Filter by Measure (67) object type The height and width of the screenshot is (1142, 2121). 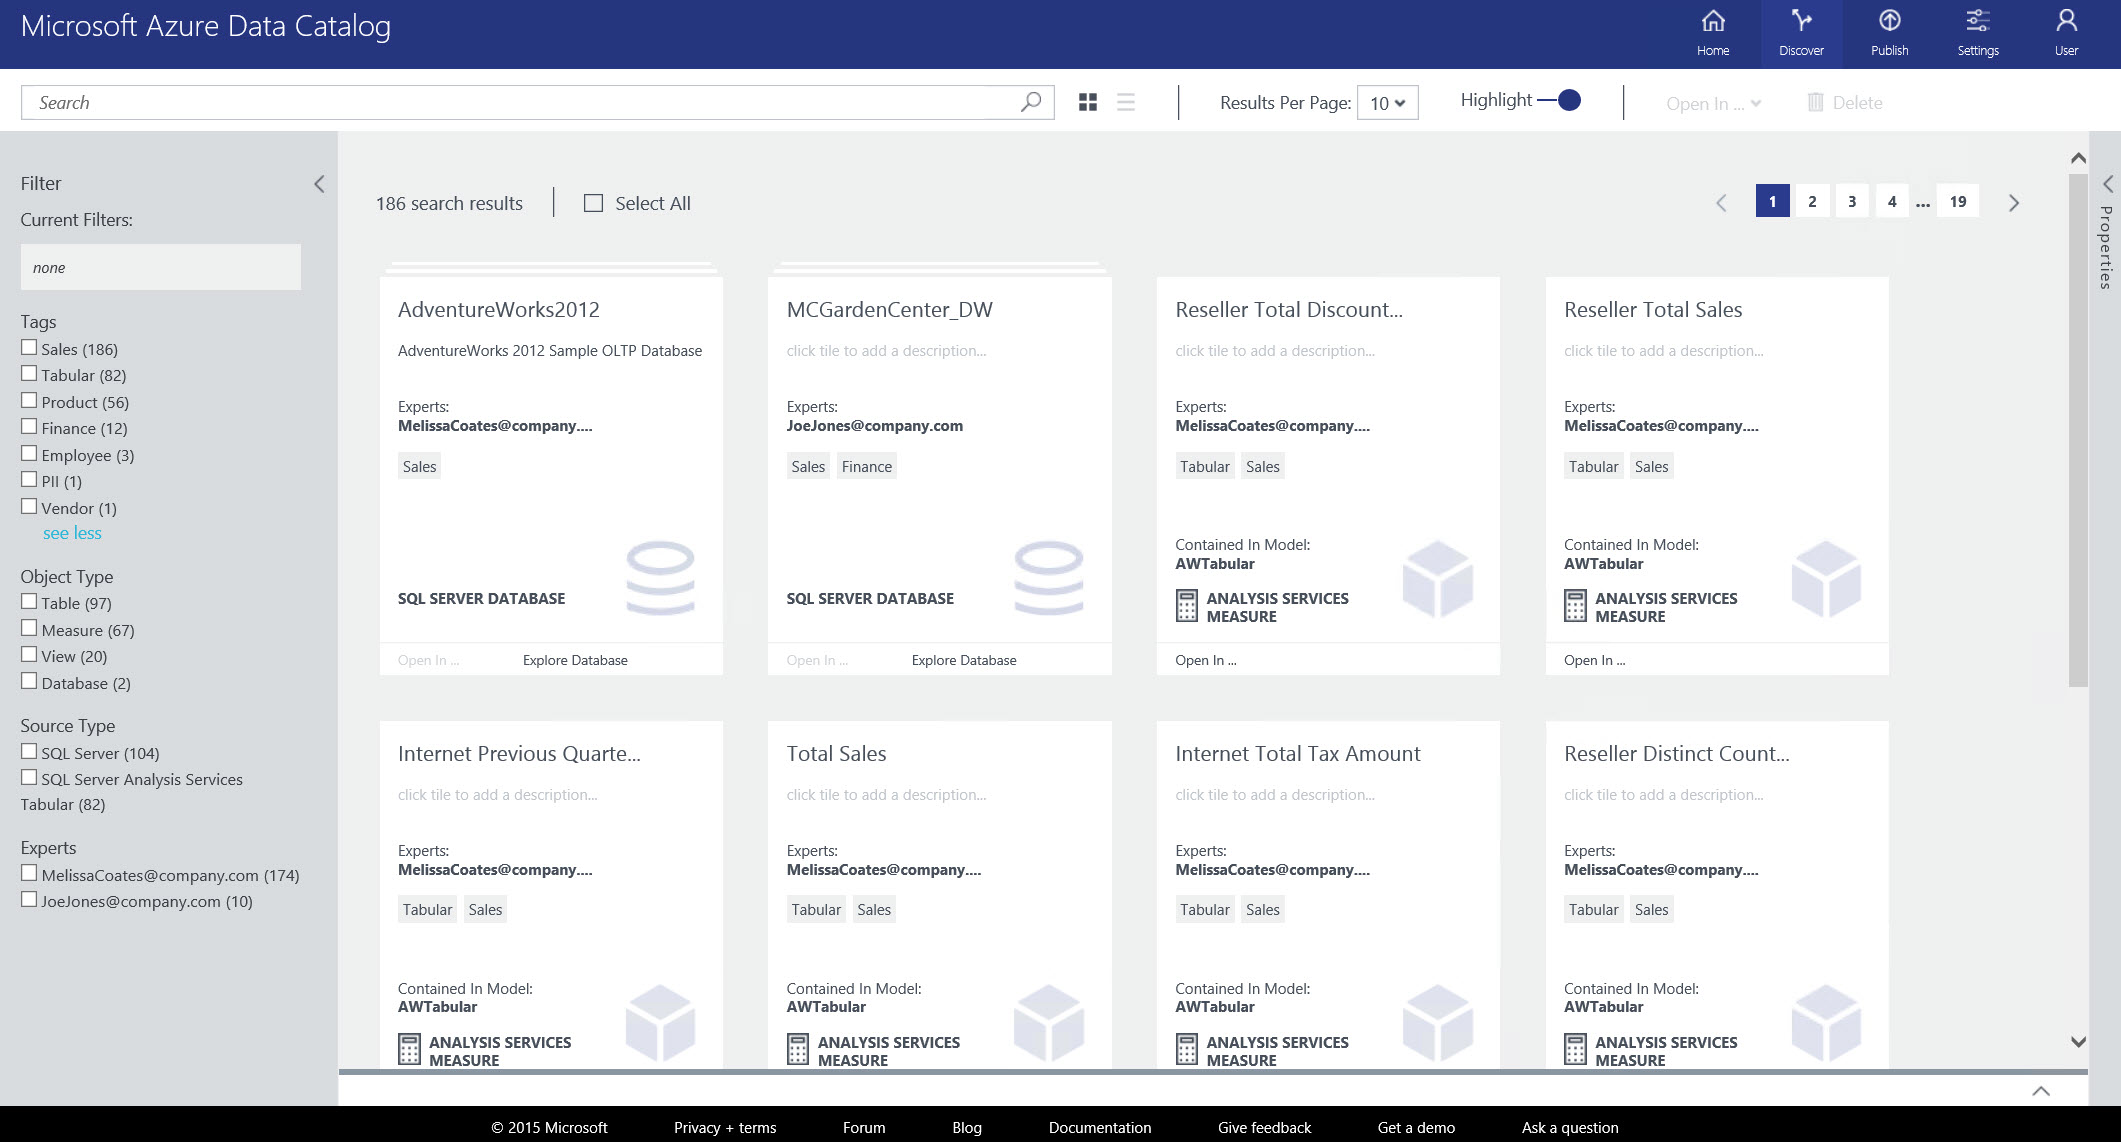coord(29,629)
